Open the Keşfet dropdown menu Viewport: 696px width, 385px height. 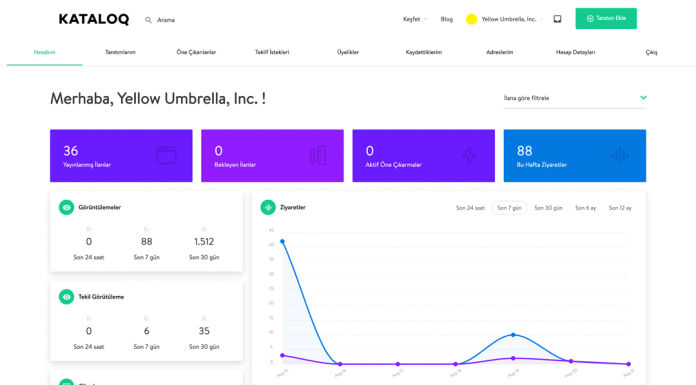(415, 19)
